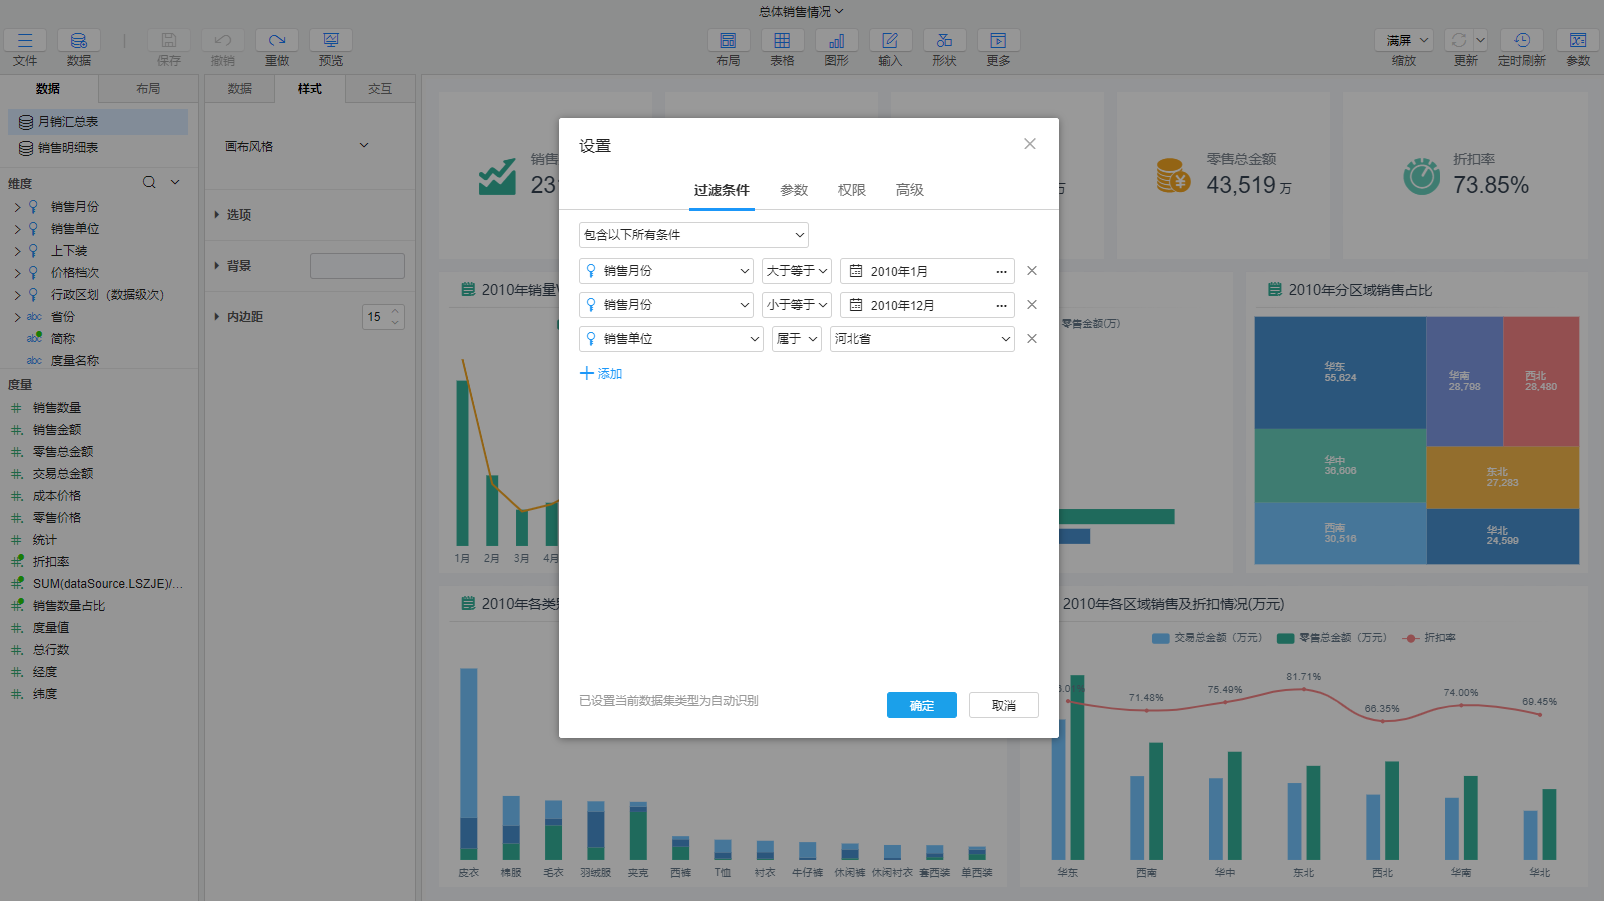
Task: Click the 文件 menu icon in toolbar
Action: pos(25,41)
